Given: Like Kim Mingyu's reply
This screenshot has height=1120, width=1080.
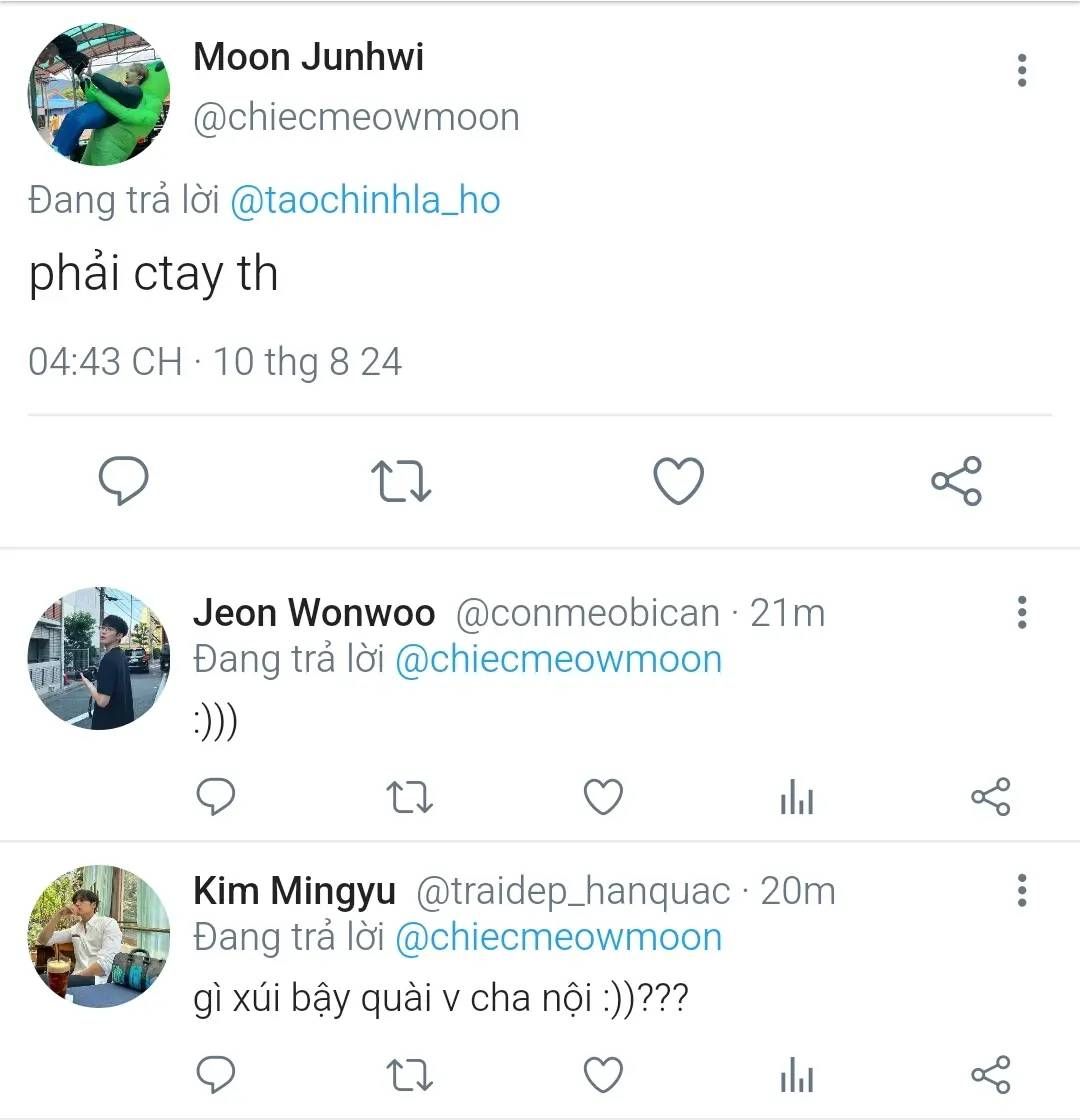Looking at the screenshot, I should click(x=603, y=1075).
